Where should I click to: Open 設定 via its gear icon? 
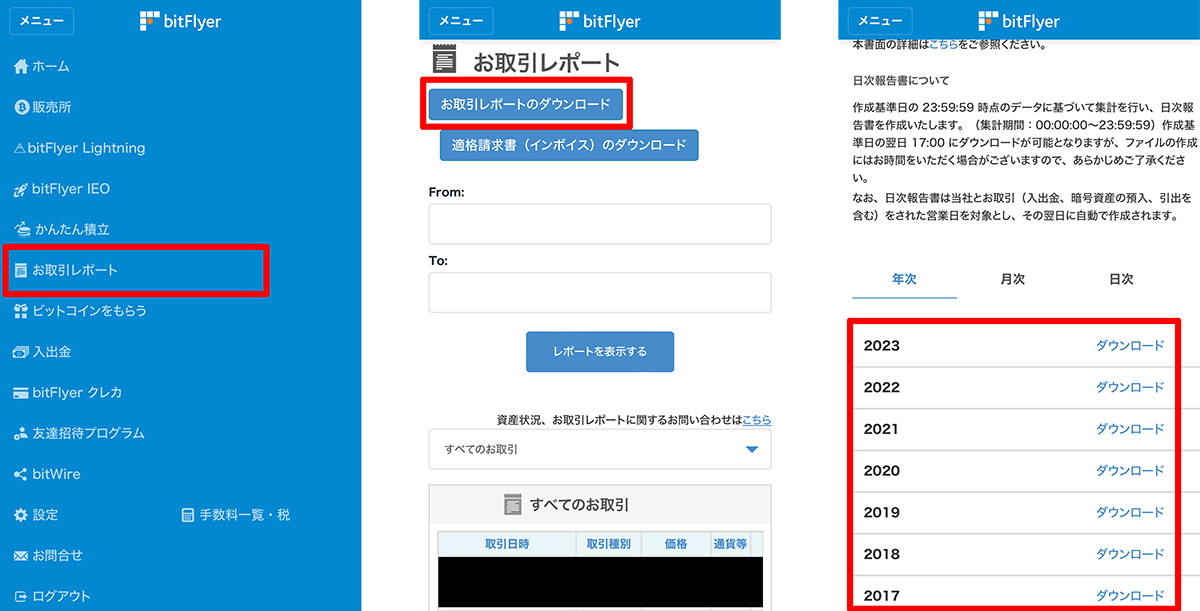tap(21, 515)
